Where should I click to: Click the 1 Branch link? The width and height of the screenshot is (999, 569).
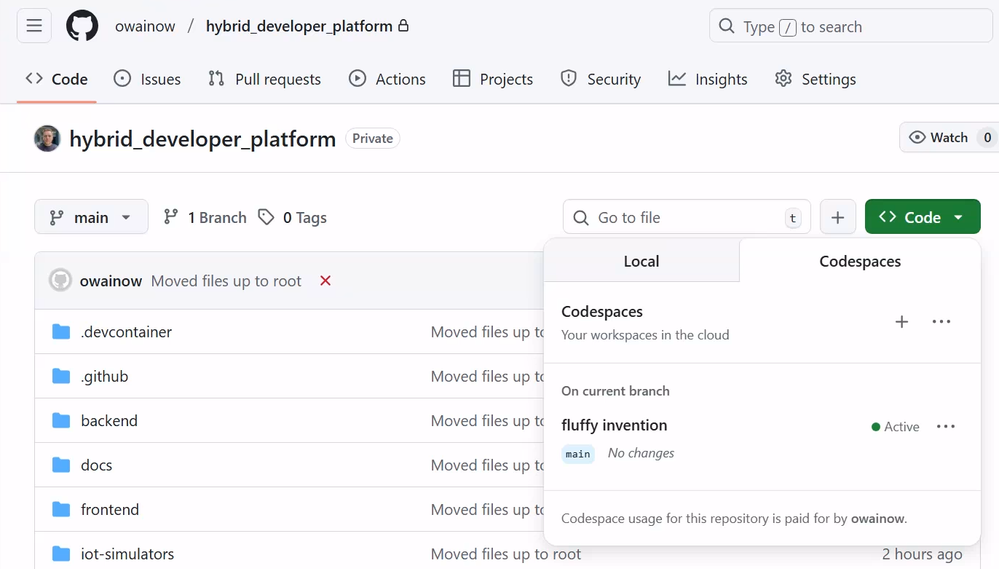tap(205, 217)
